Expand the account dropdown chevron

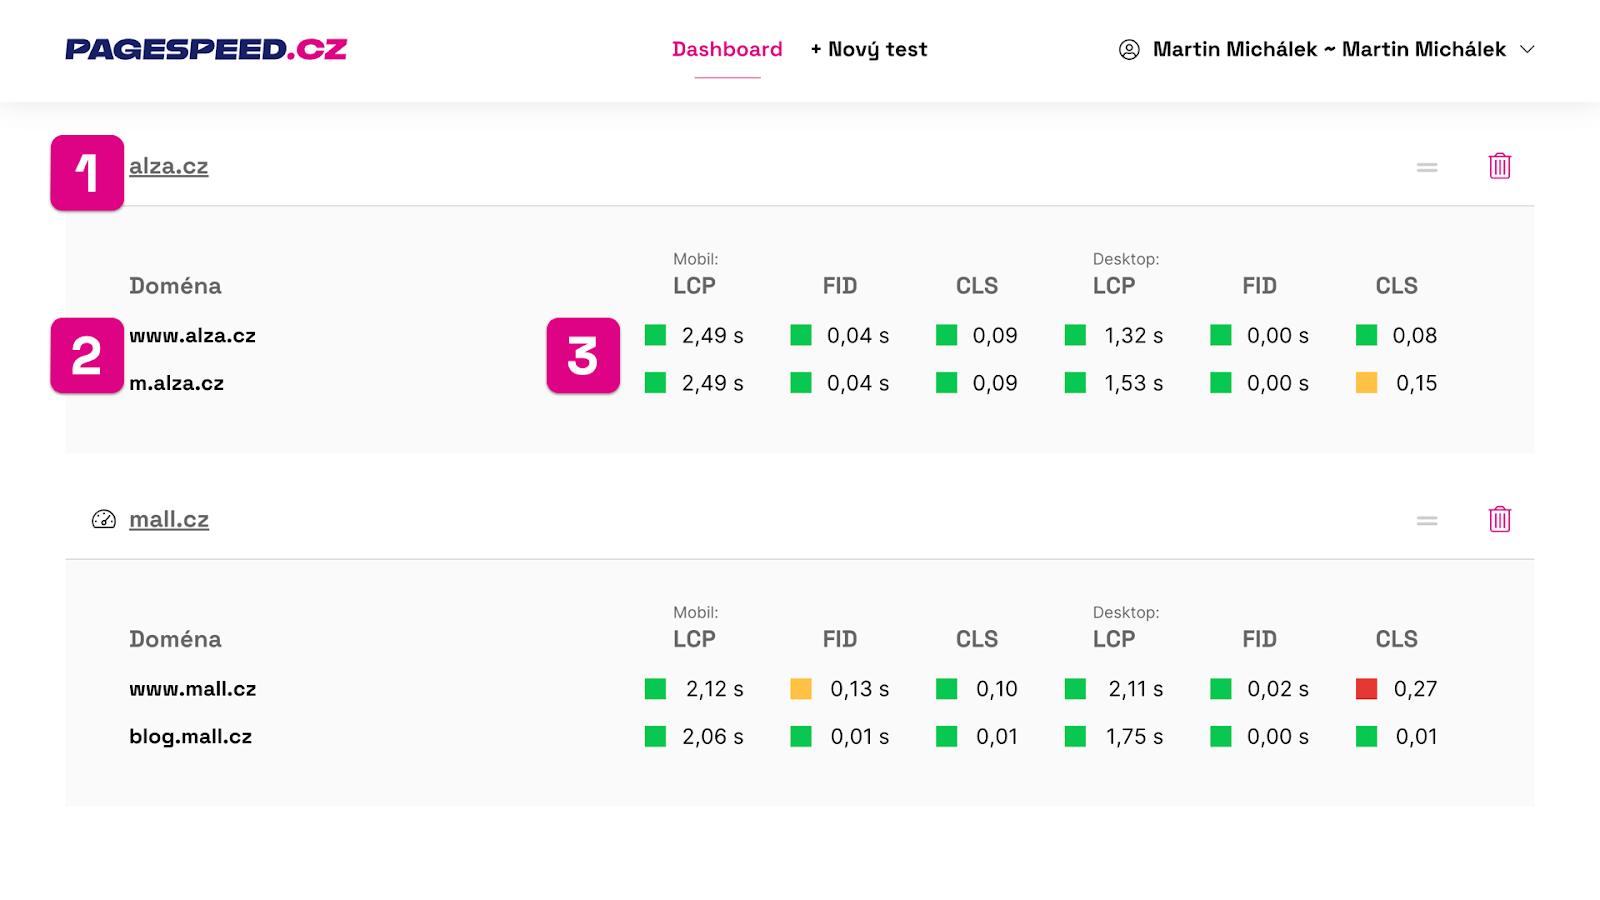tap(1527, 49)
